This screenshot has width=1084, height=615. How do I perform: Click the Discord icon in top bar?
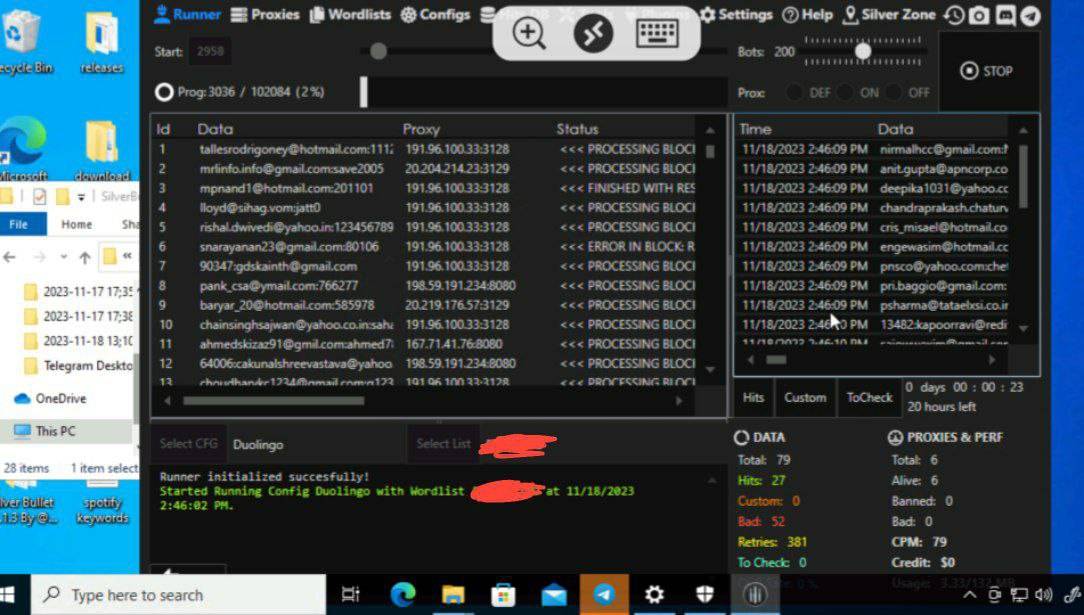tap(1005, 15)
